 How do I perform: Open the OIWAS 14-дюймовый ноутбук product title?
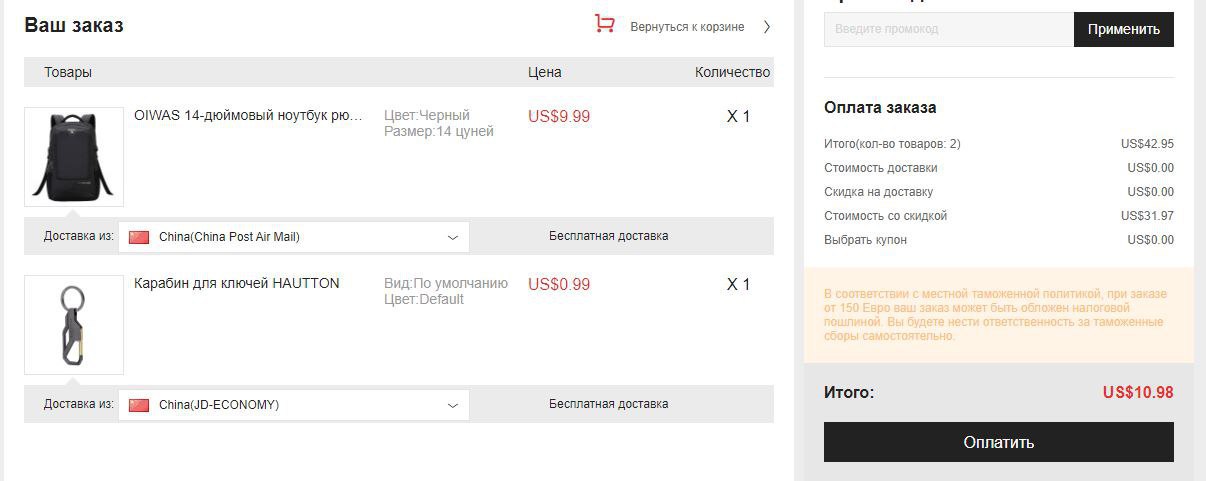[x=249, y=115]
